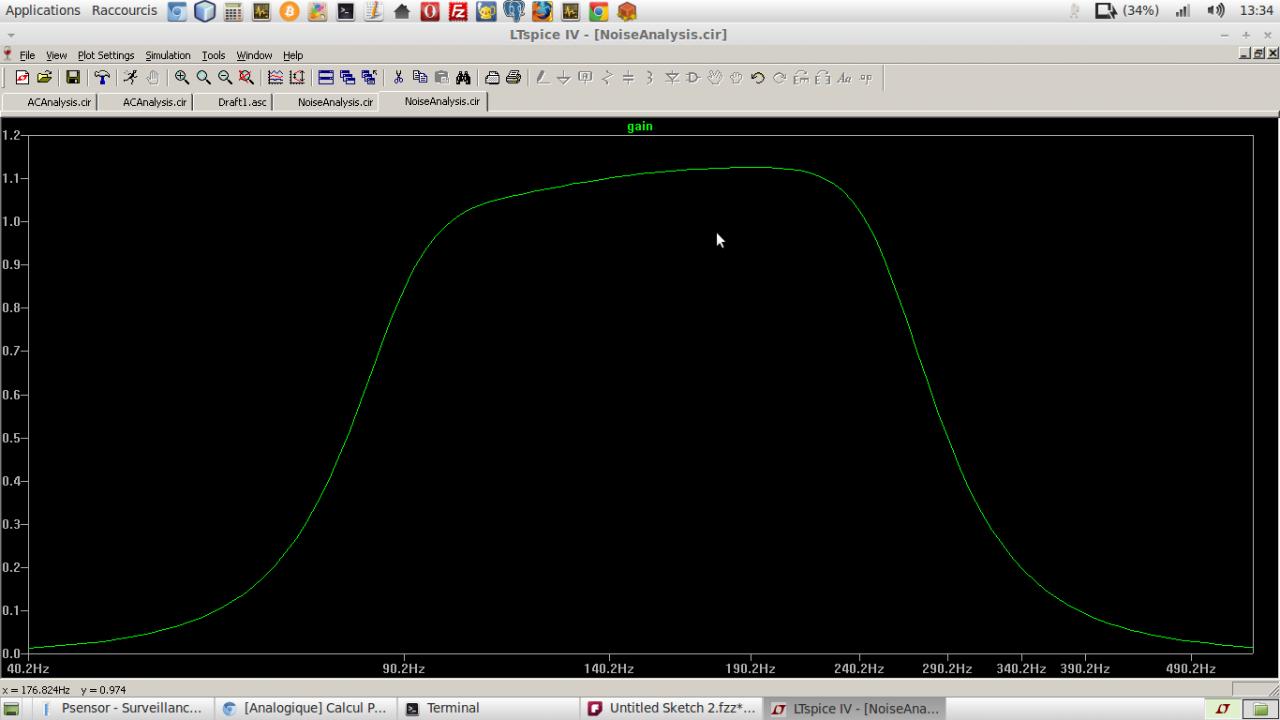1280x720 pixels.
Task: Click the 190.2Hz frequency axis label
Action: (750, 669)
